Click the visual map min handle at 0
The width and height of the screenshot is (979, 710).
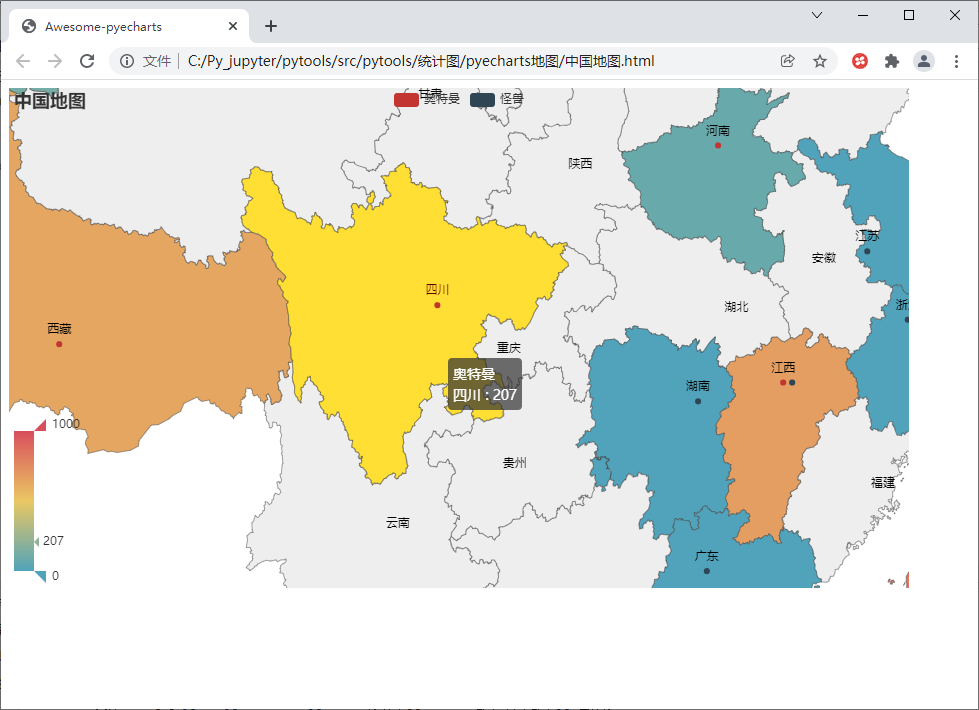click(x=40, y=576)
